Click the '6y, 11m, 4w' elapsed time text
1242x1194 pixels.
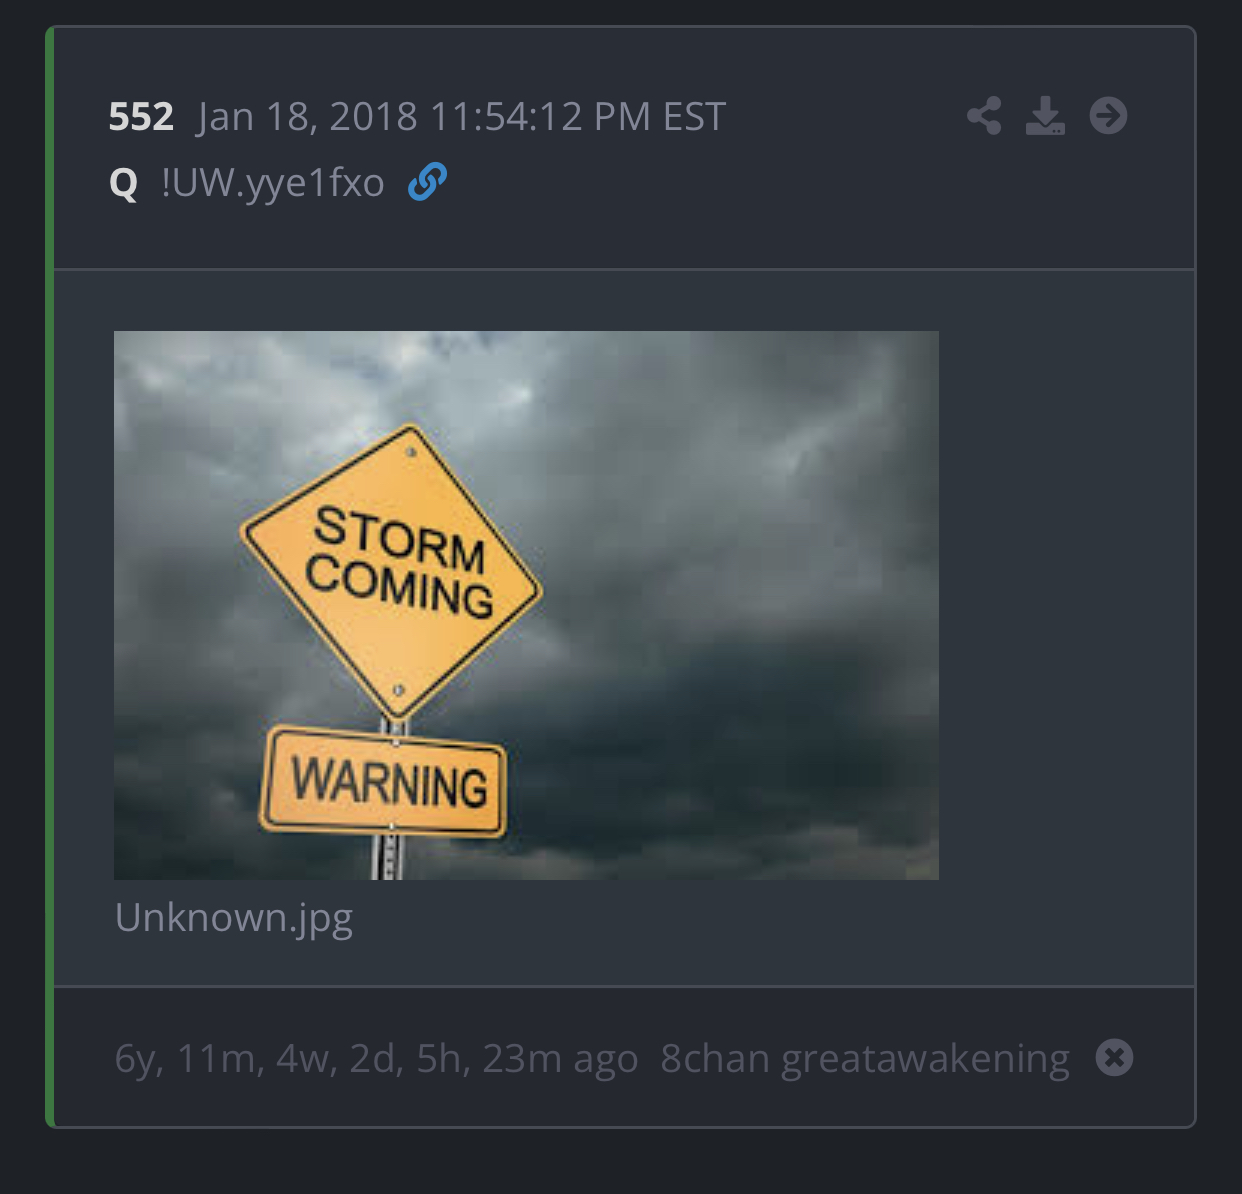(222, 1058)
